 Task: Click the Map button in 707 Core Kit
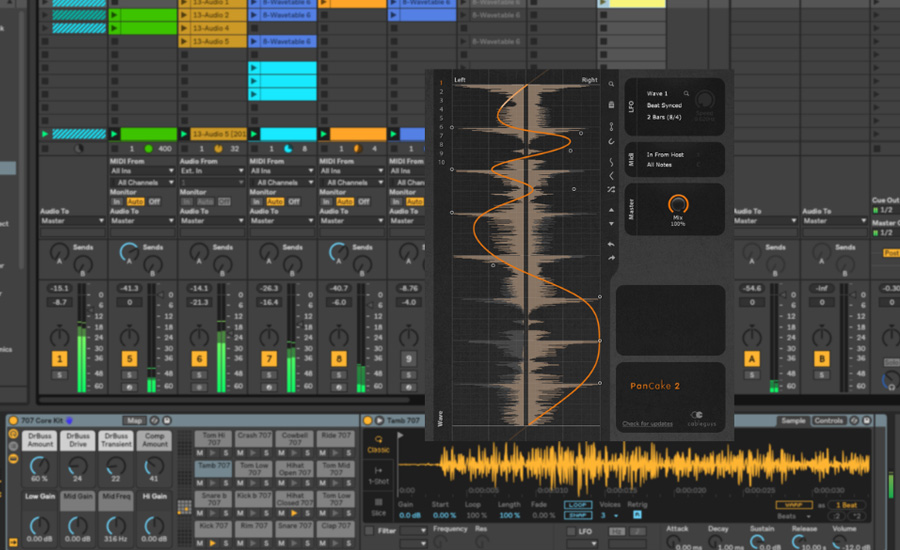134,421
